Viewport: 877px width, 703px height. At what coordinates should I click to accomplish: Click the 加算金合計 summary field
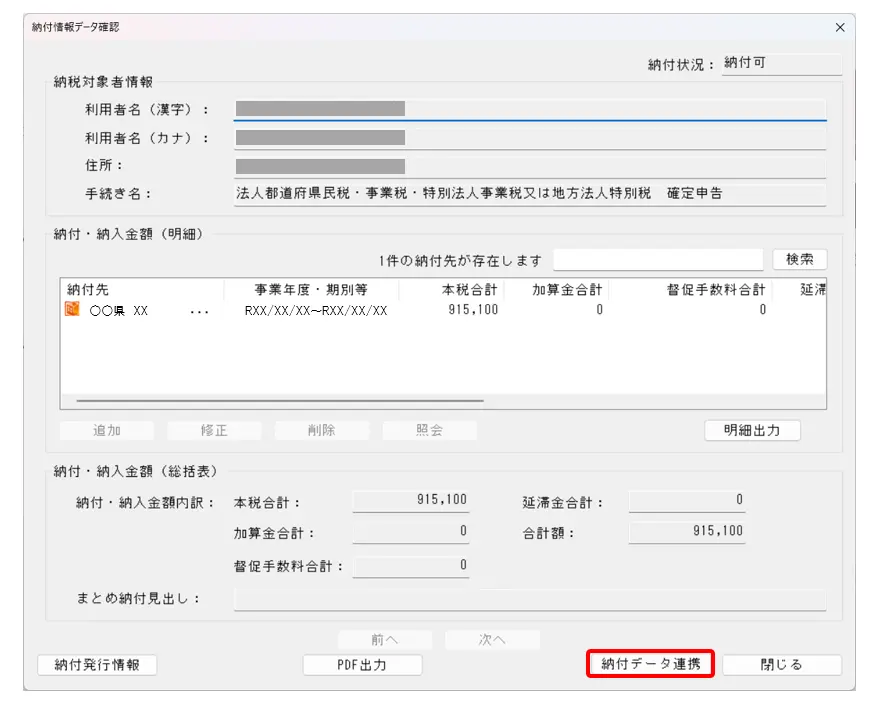pyautogui.click(x=411, y=531)
